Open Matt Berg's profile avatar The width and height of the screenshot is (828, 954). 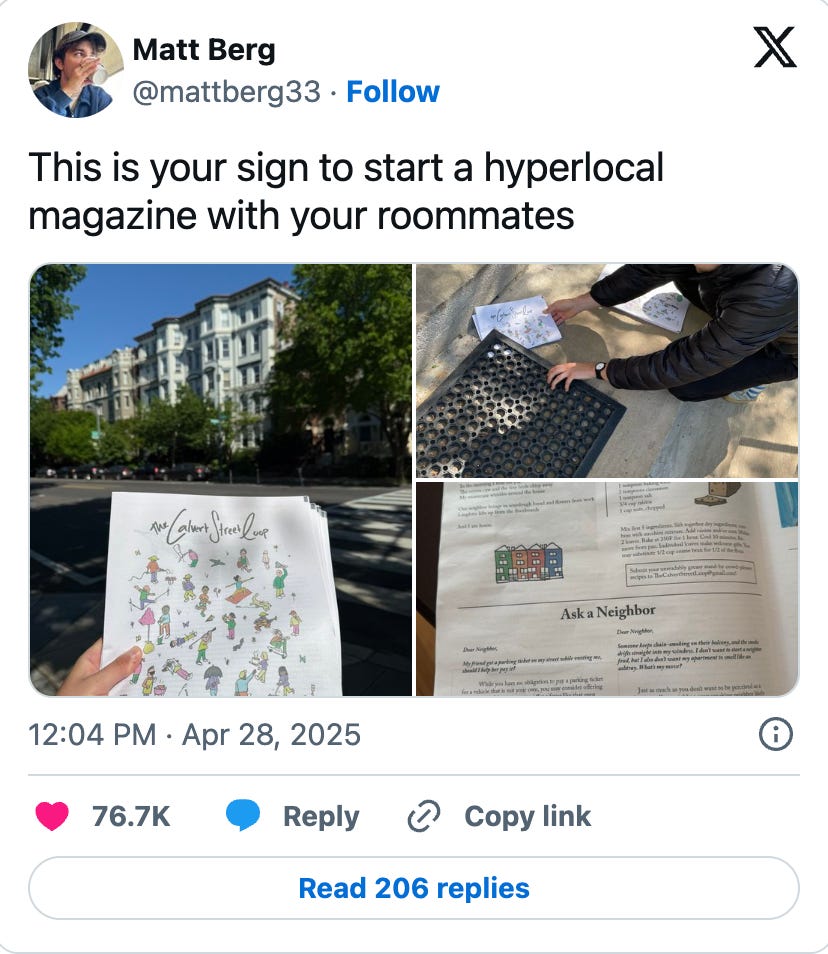(x=75, y=69)
